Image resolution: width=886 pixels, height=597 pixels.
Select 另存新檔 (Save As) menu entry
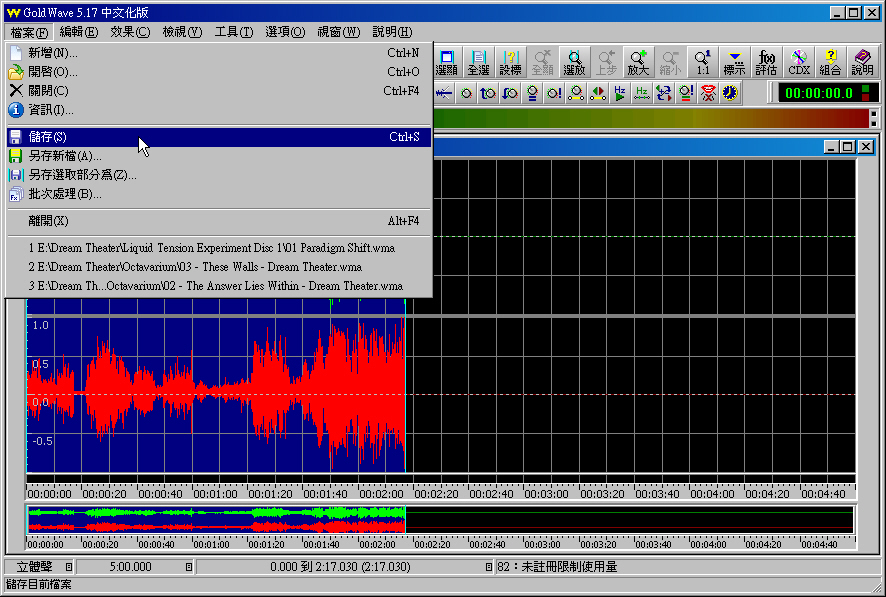[x=65, y=156]
